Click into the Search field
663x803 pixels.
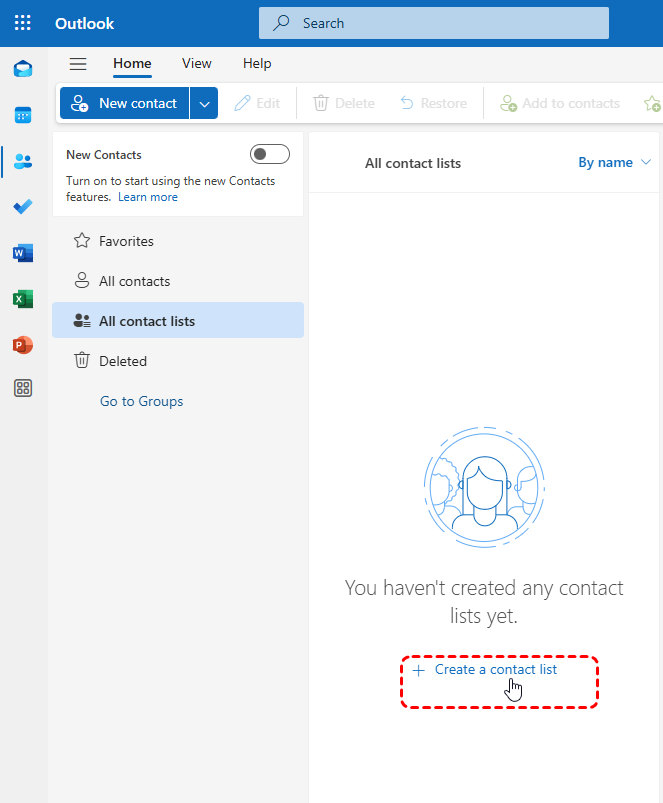(434, 23)
